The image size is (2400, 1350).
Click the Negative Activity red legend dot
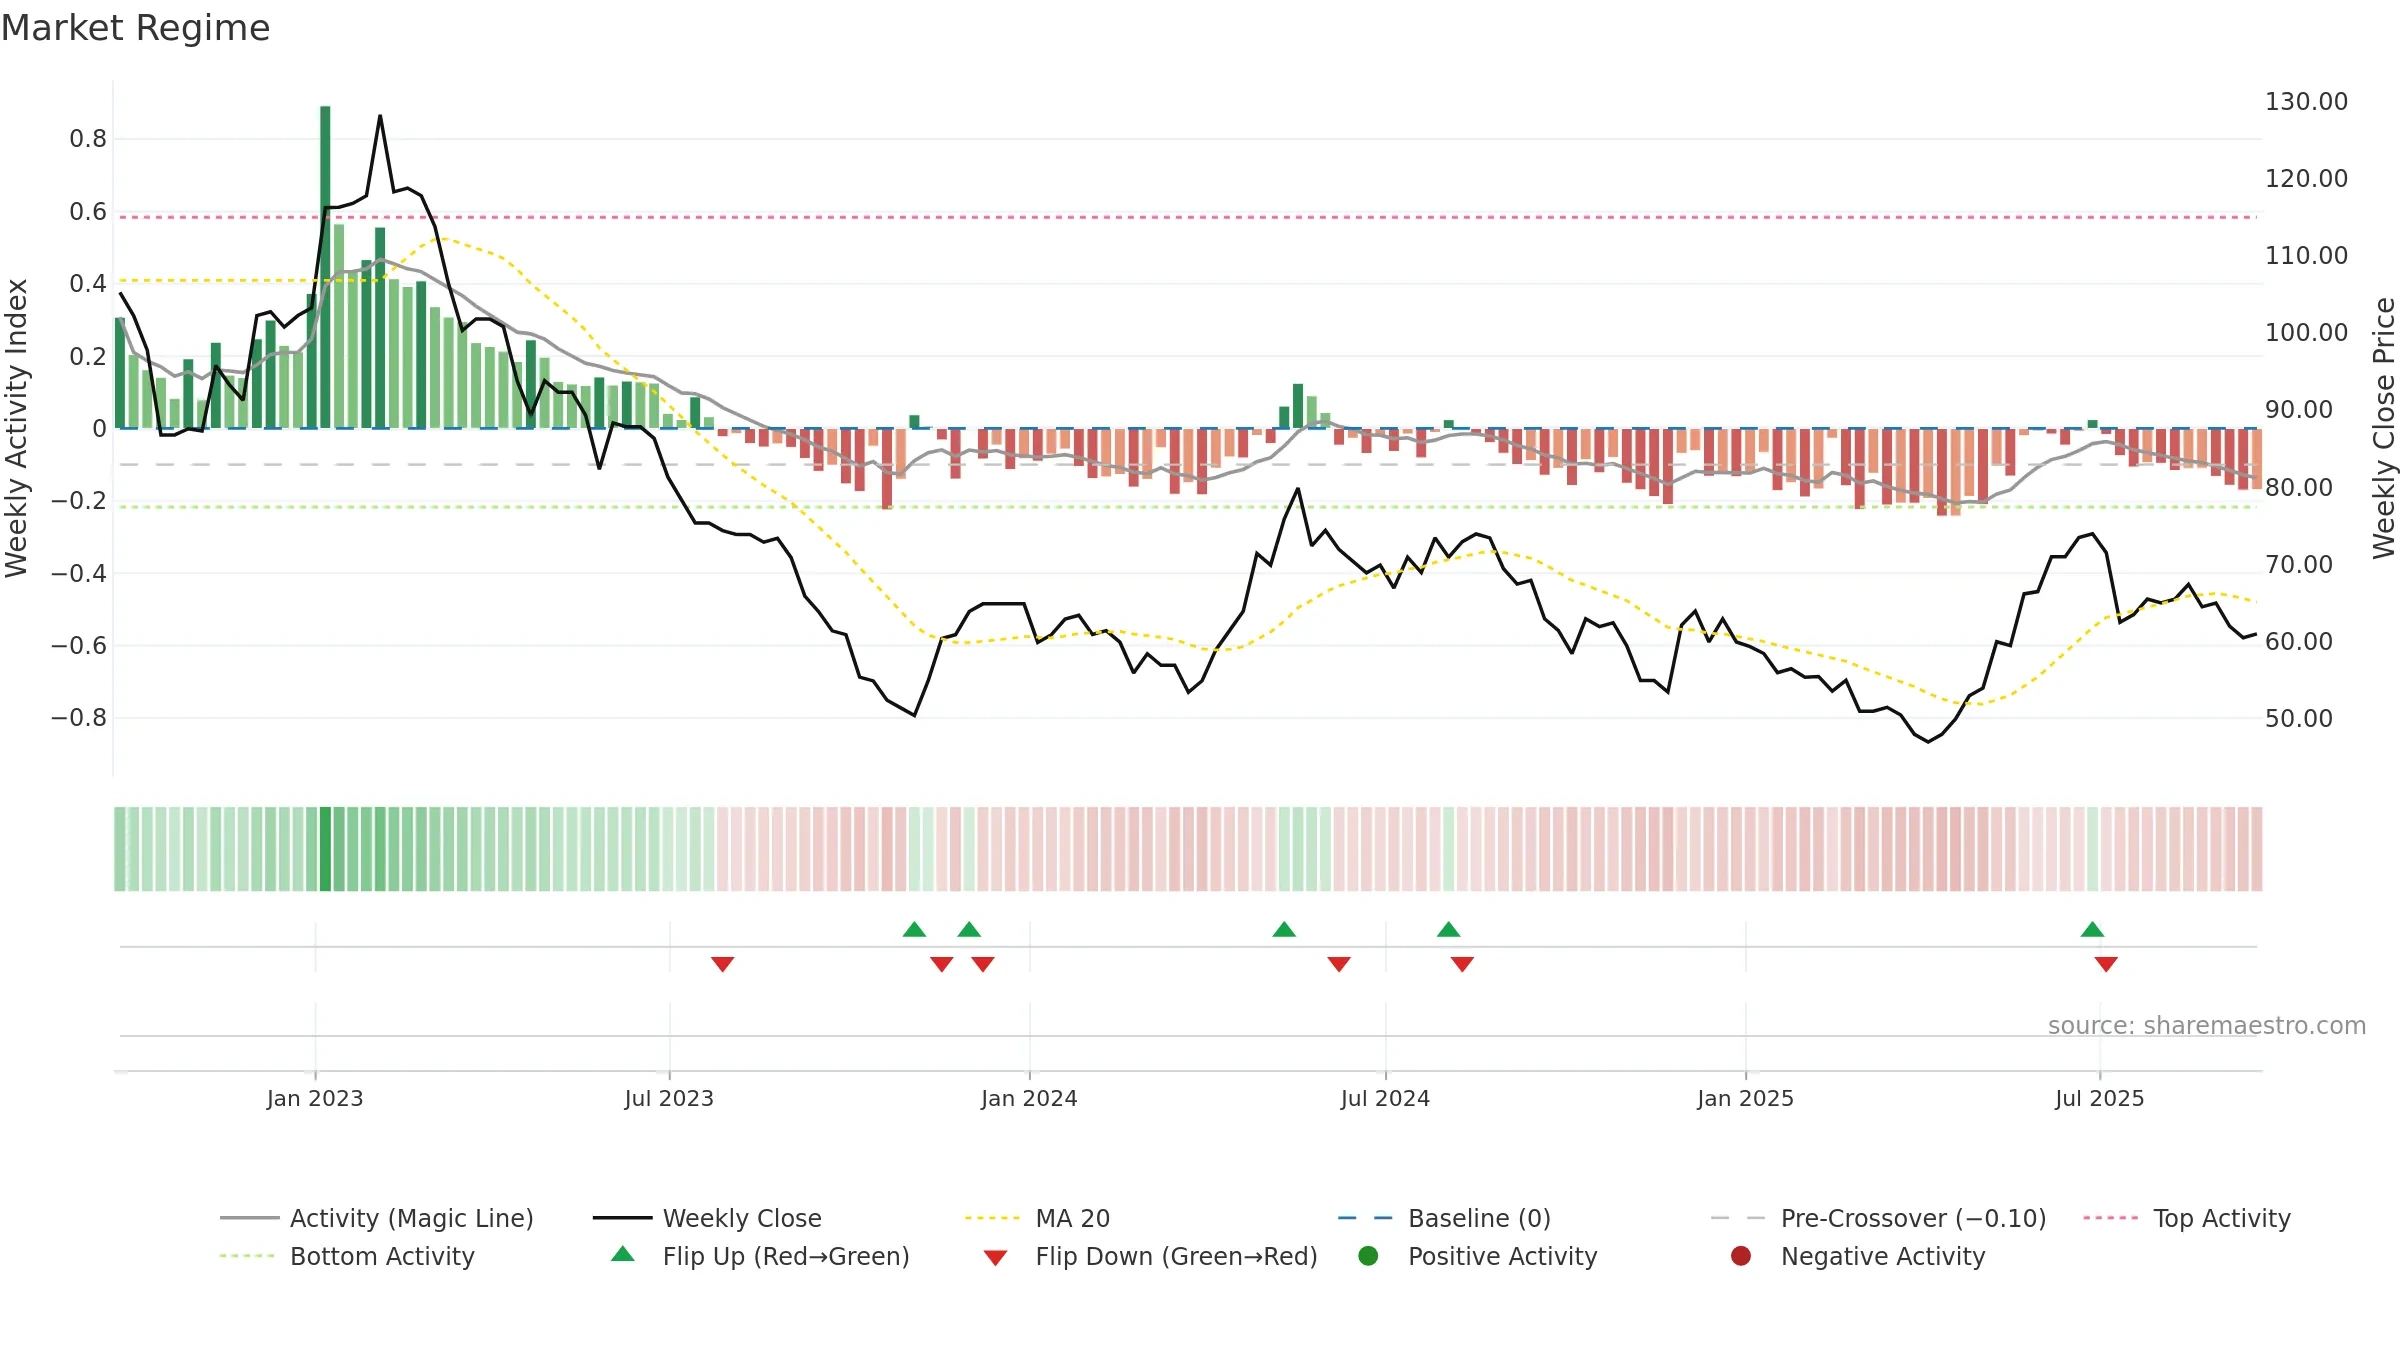[1740, 1256]
